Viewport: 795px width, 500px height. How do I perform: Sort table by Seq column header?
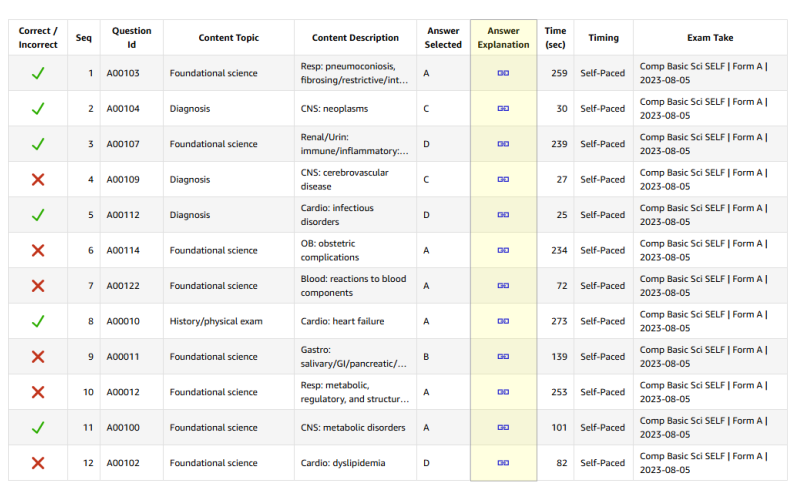tap(82, 38)
